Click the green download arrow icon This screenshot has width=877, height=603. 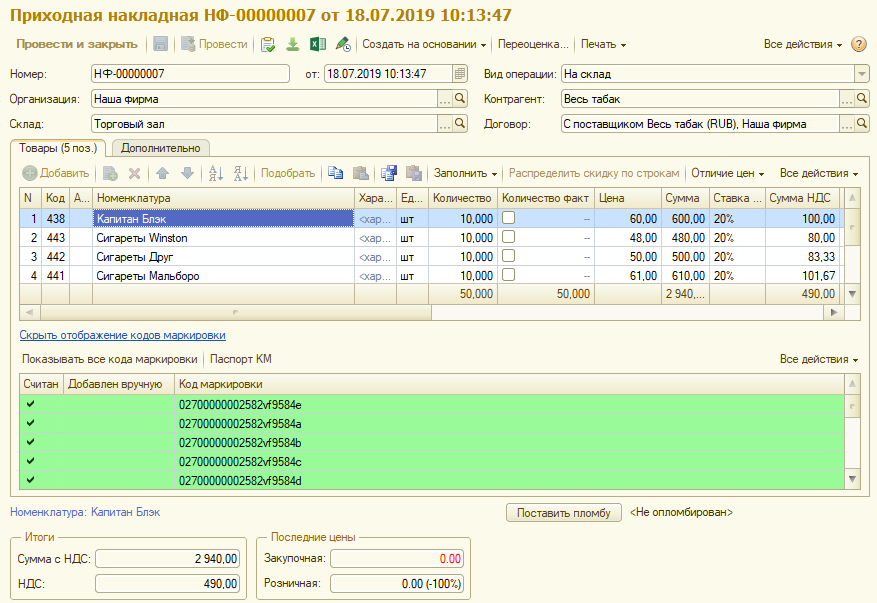293,44
